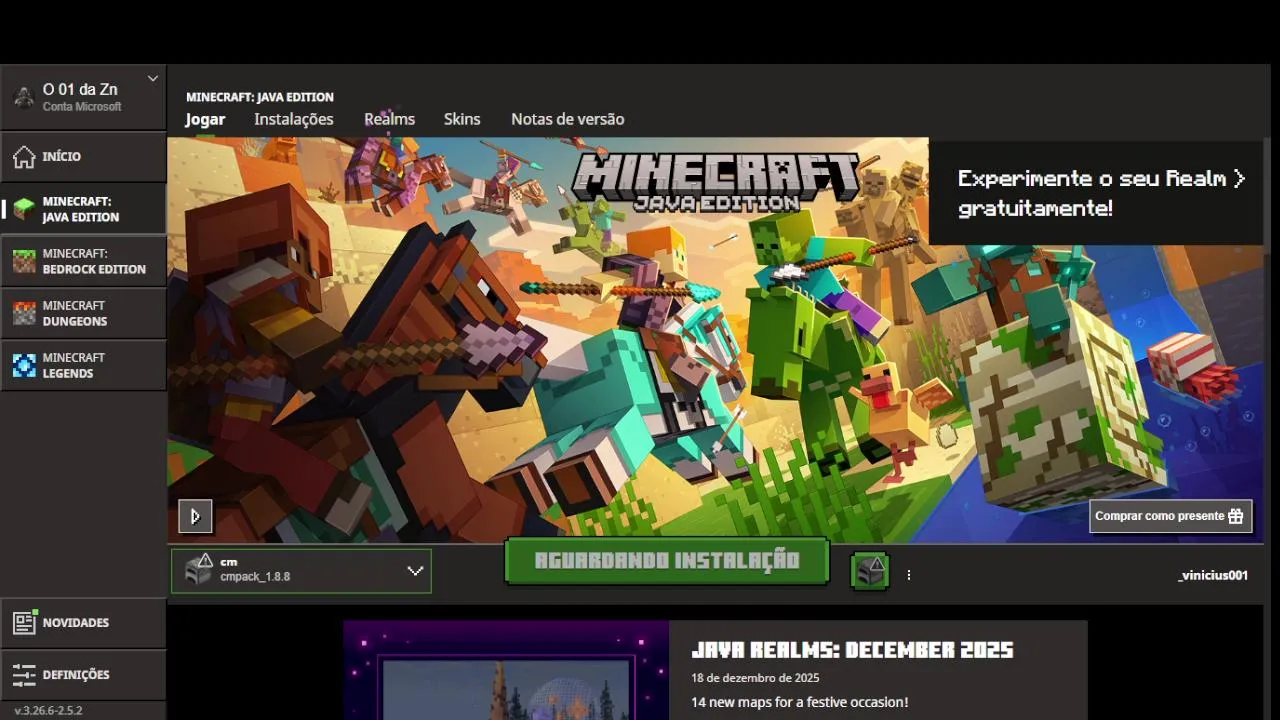This screenshot has width=1280, height=720.
Task: Play the banner animation button
Action: [x=195, y=516]
